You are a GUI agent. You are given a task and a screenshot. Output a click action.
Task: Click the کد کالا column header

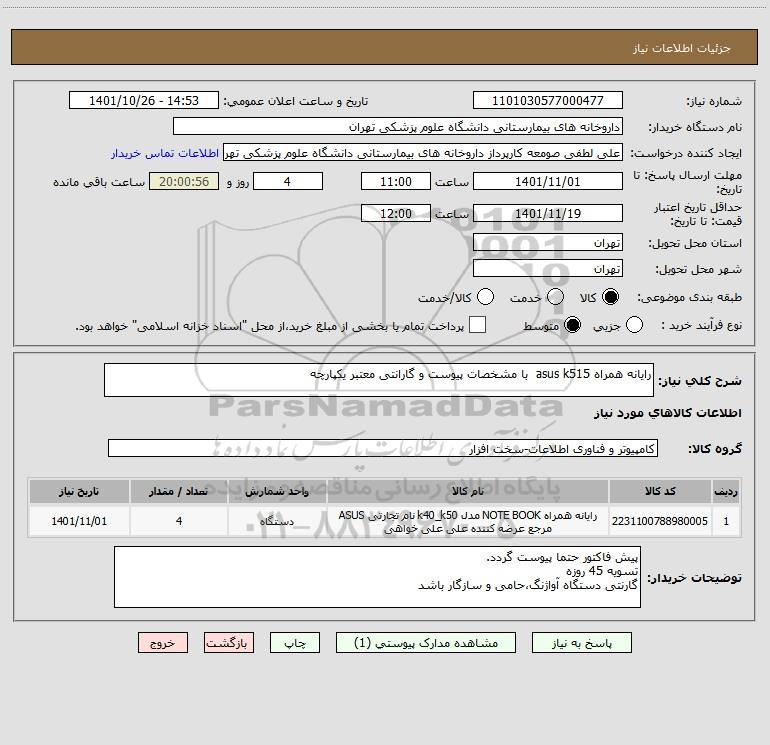point(660,491)
